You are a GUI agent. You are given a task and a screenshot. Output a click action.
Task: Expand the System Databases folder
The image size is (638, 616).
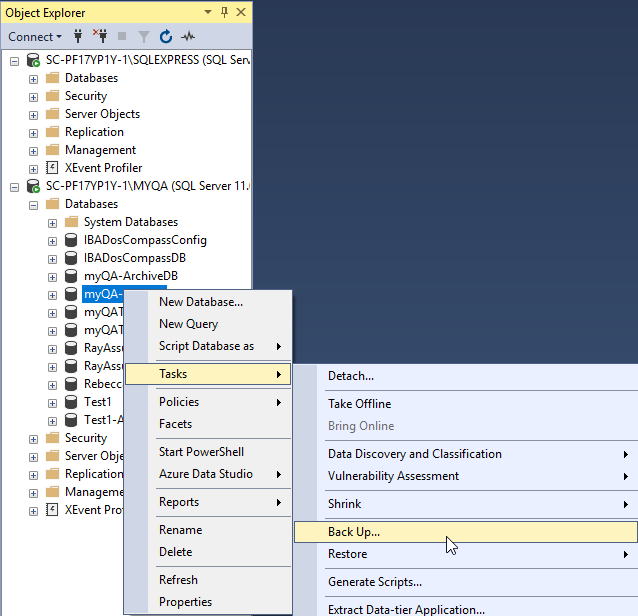pos(52,222)
